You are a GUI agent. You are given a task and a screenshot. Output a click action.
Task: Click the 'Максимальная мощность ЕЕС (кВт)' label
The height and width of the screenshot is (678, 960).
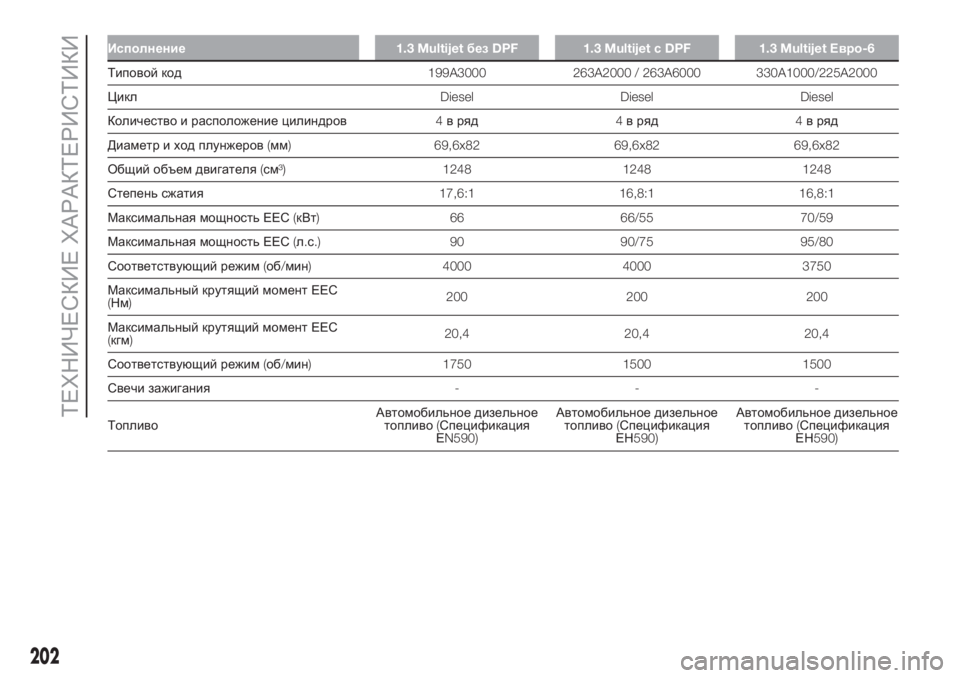point(214,218)
